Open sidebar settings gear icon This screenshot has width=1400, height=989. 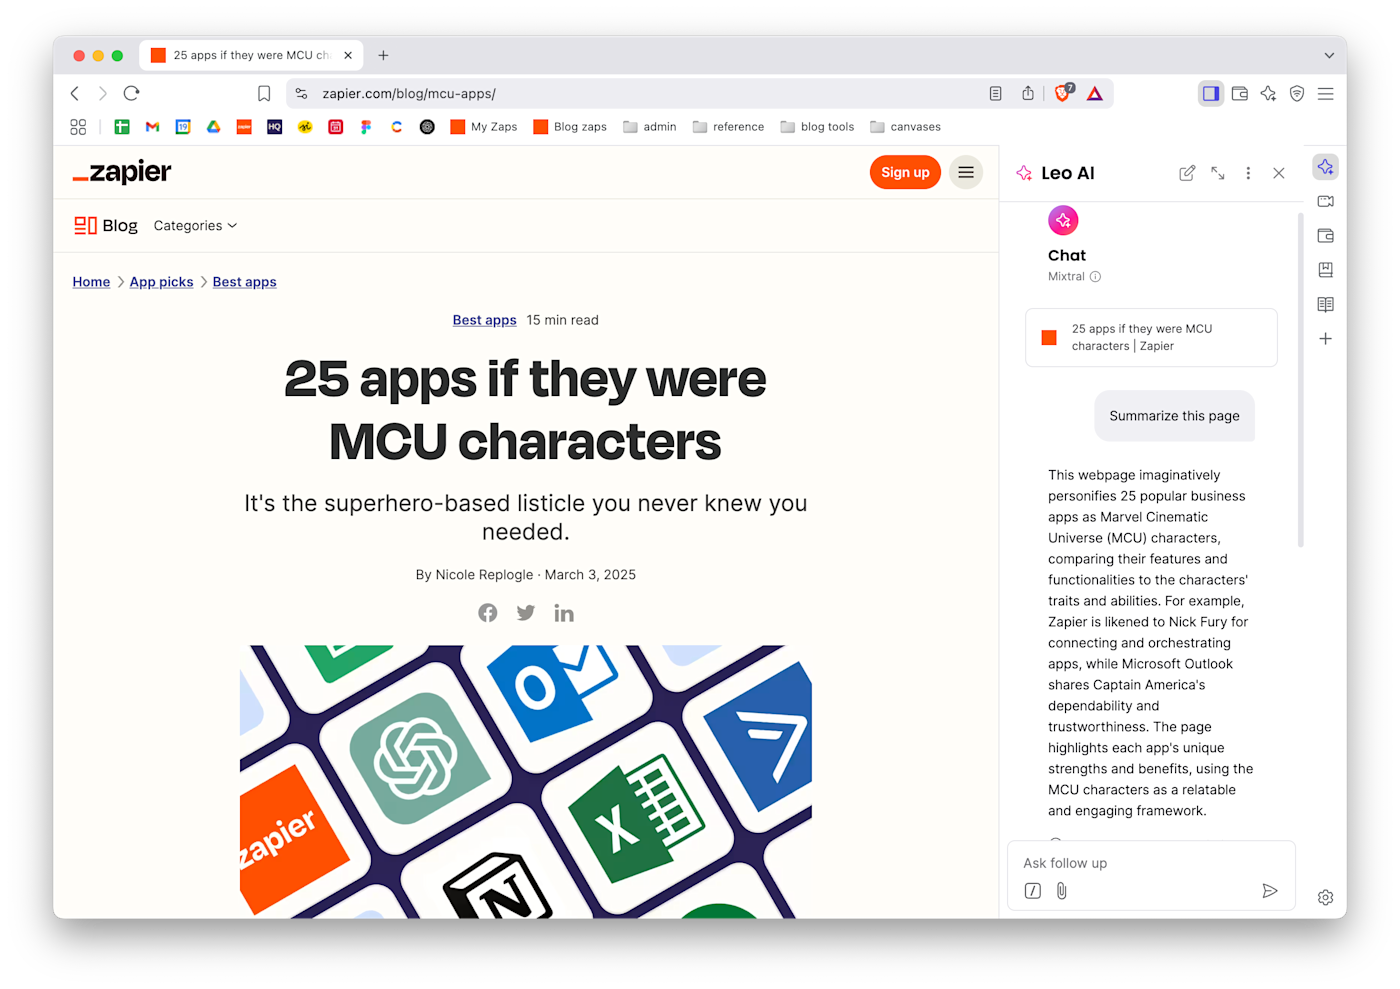click(1326, 898)
